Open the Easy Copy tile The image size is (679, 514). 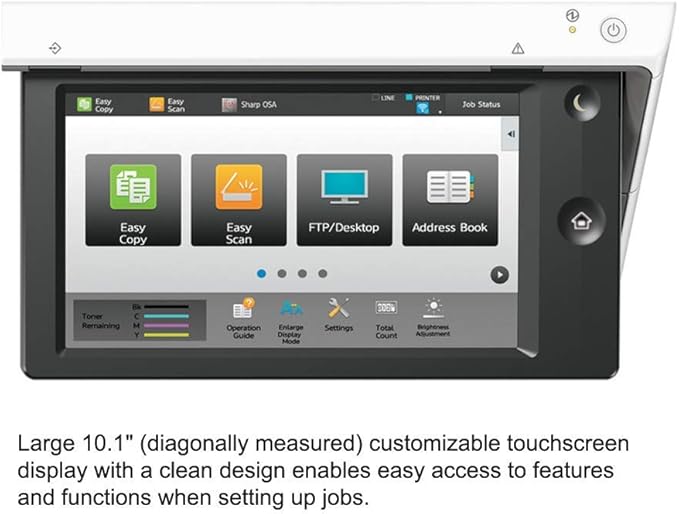(133, 200)
